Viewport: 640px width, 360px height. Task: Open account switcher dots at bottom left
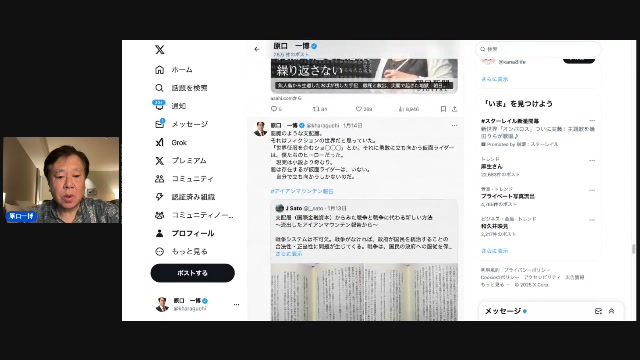click(x=236, y=304)
